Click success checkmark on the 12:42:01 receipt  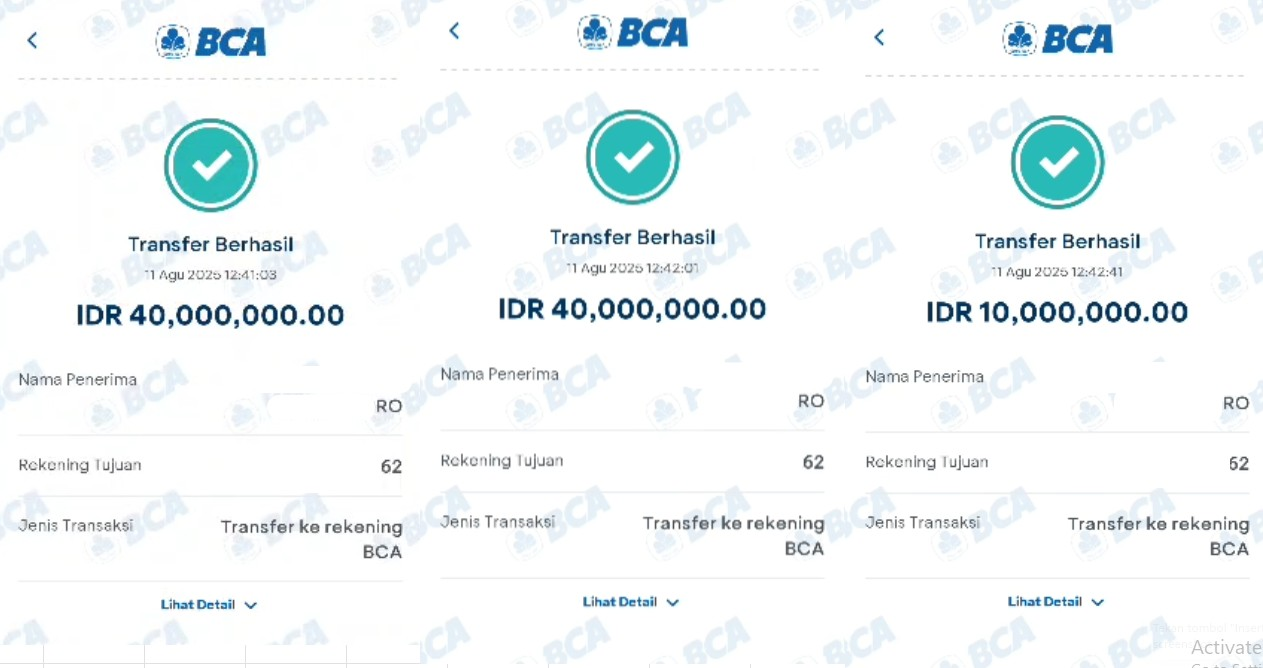(633, 157)
